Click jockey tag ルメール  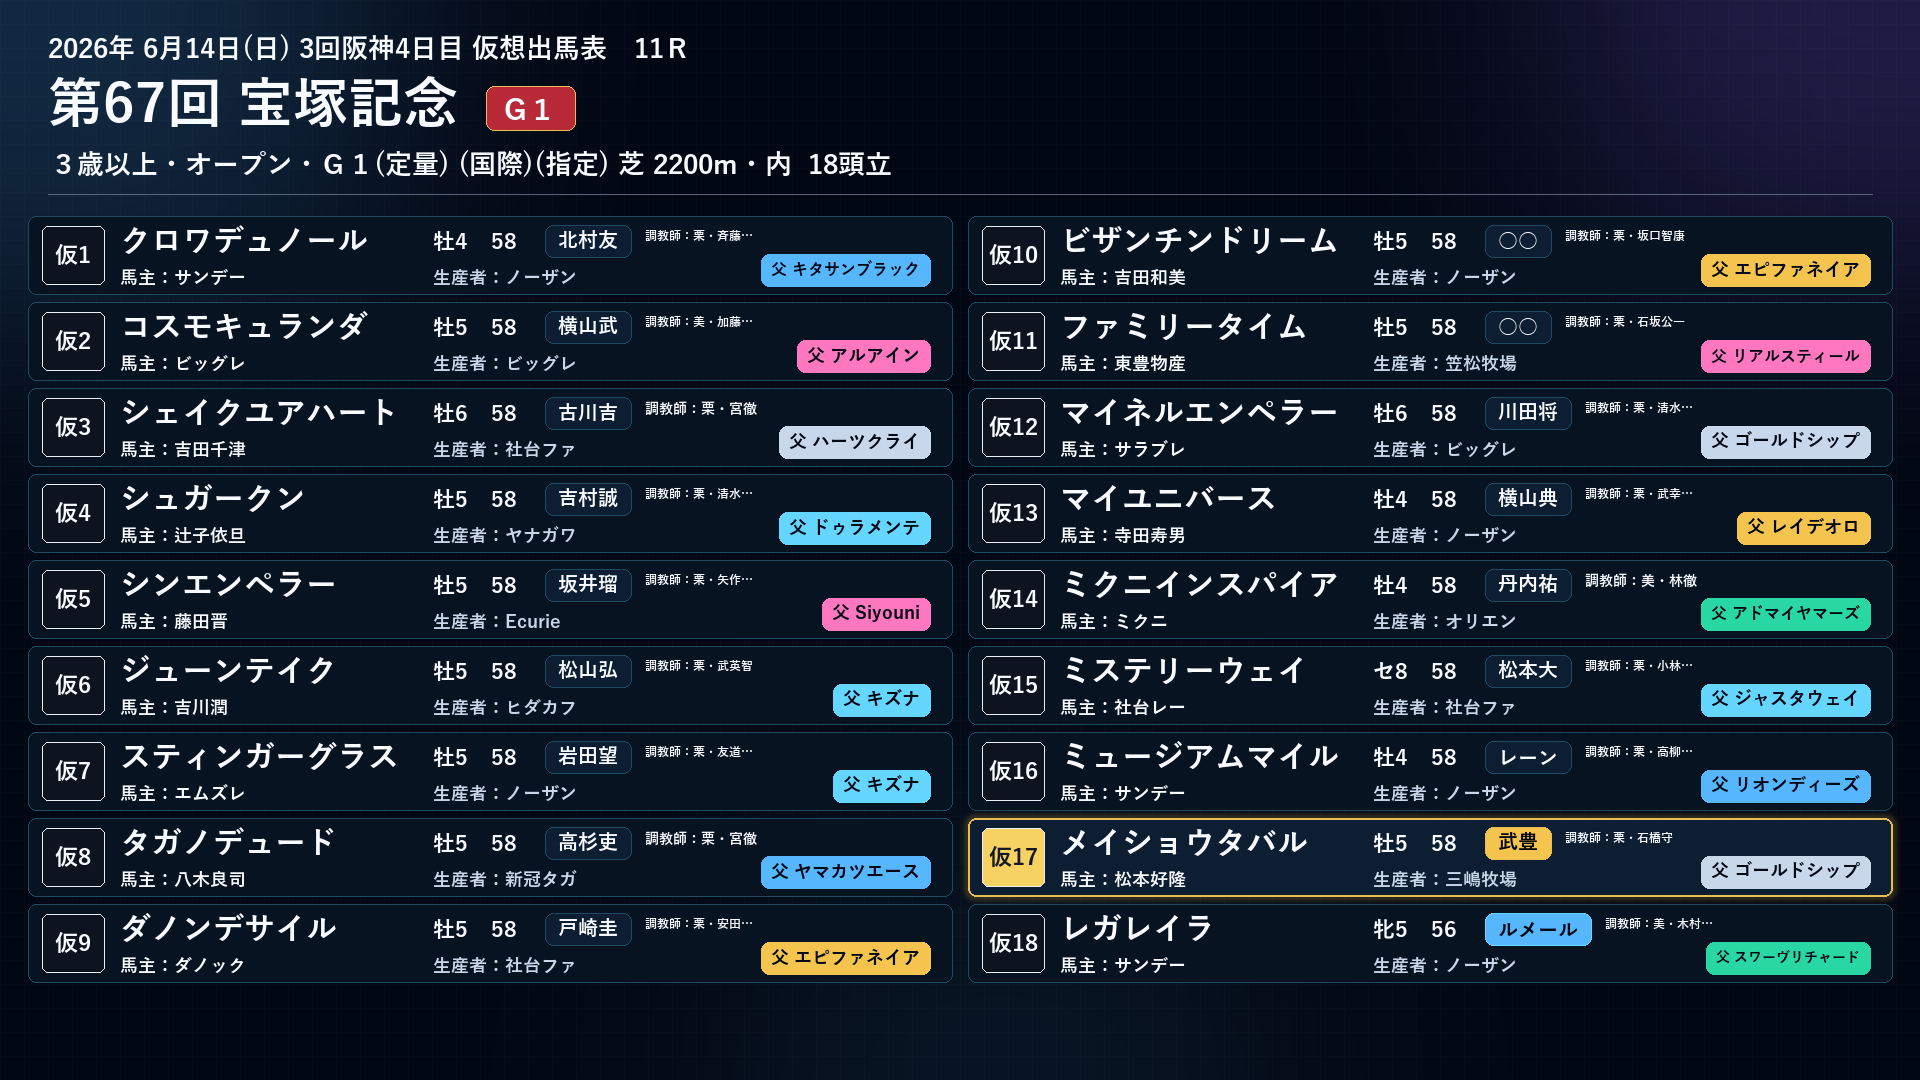point(1537,929)
